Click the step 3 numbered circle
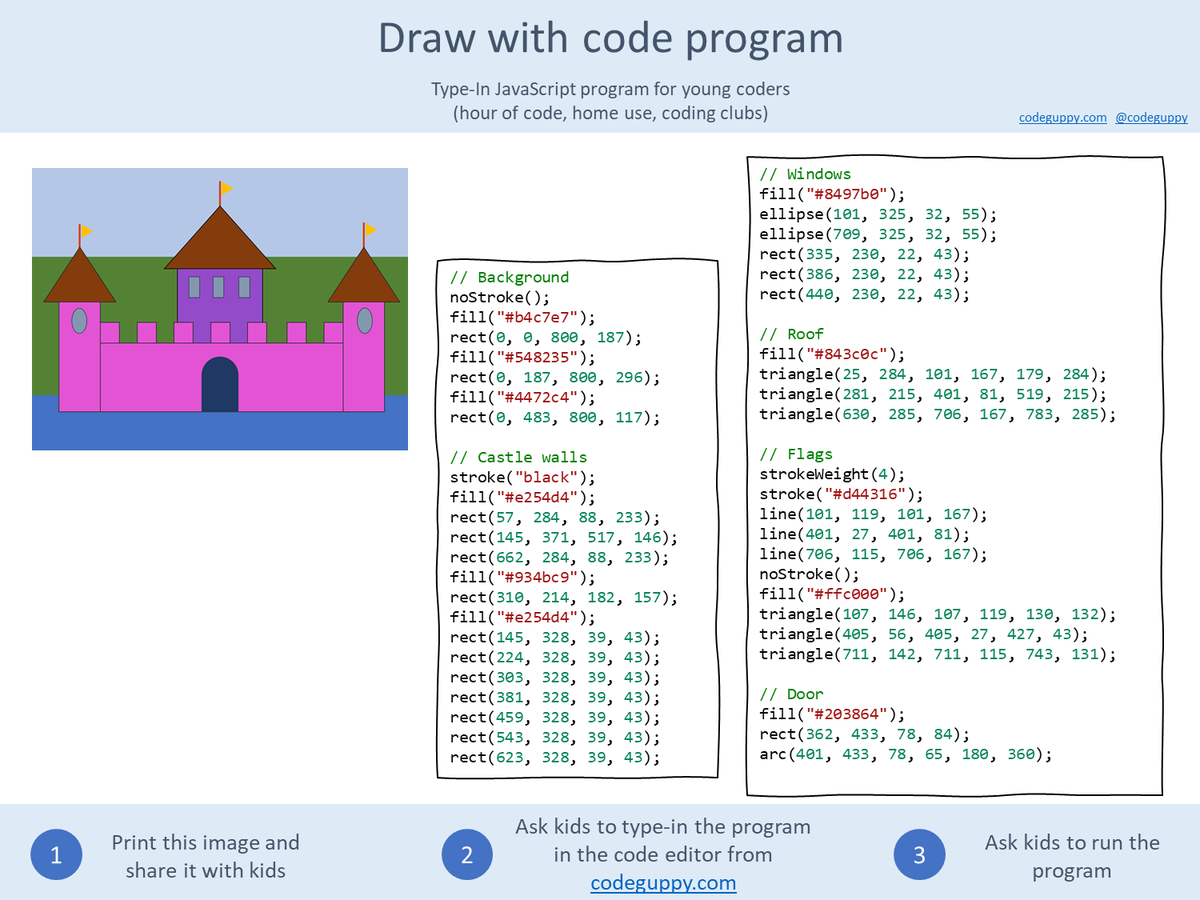 point(919,855)
